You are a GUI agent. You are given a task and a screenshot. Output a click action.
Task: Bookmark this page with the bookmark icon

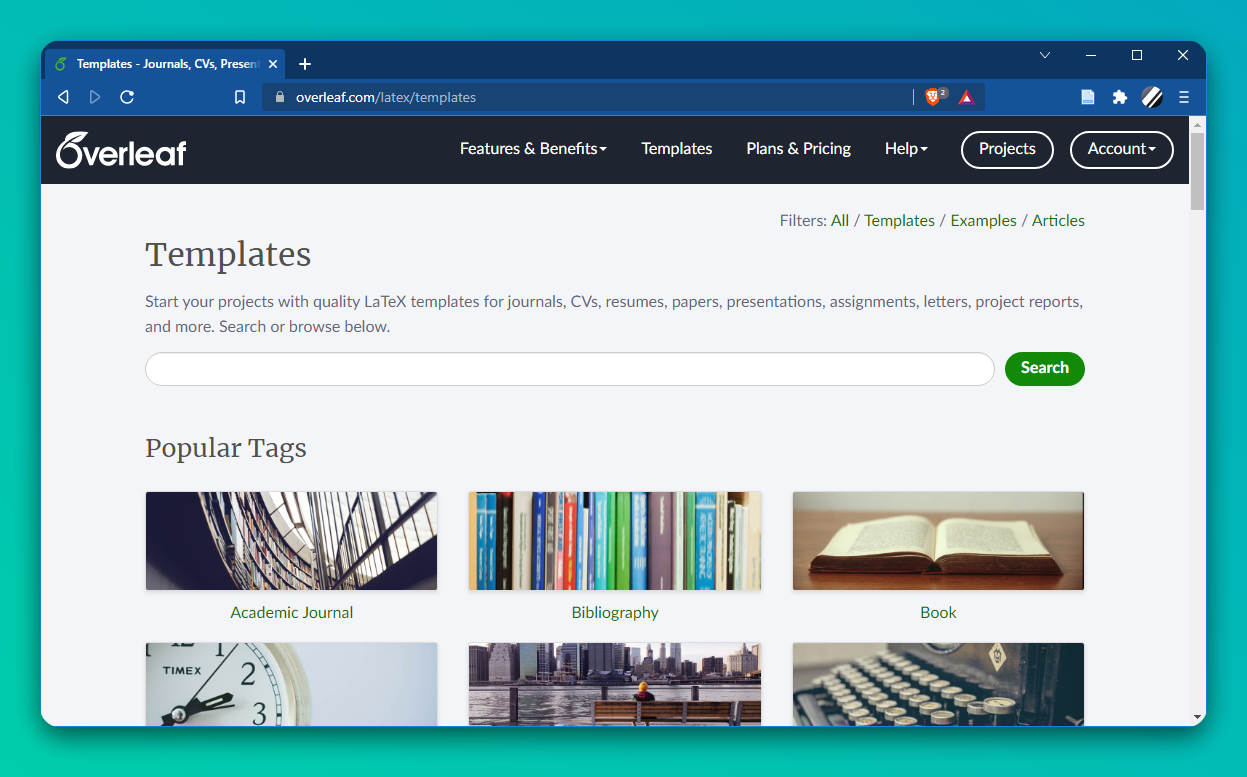(x=239, y=97)
